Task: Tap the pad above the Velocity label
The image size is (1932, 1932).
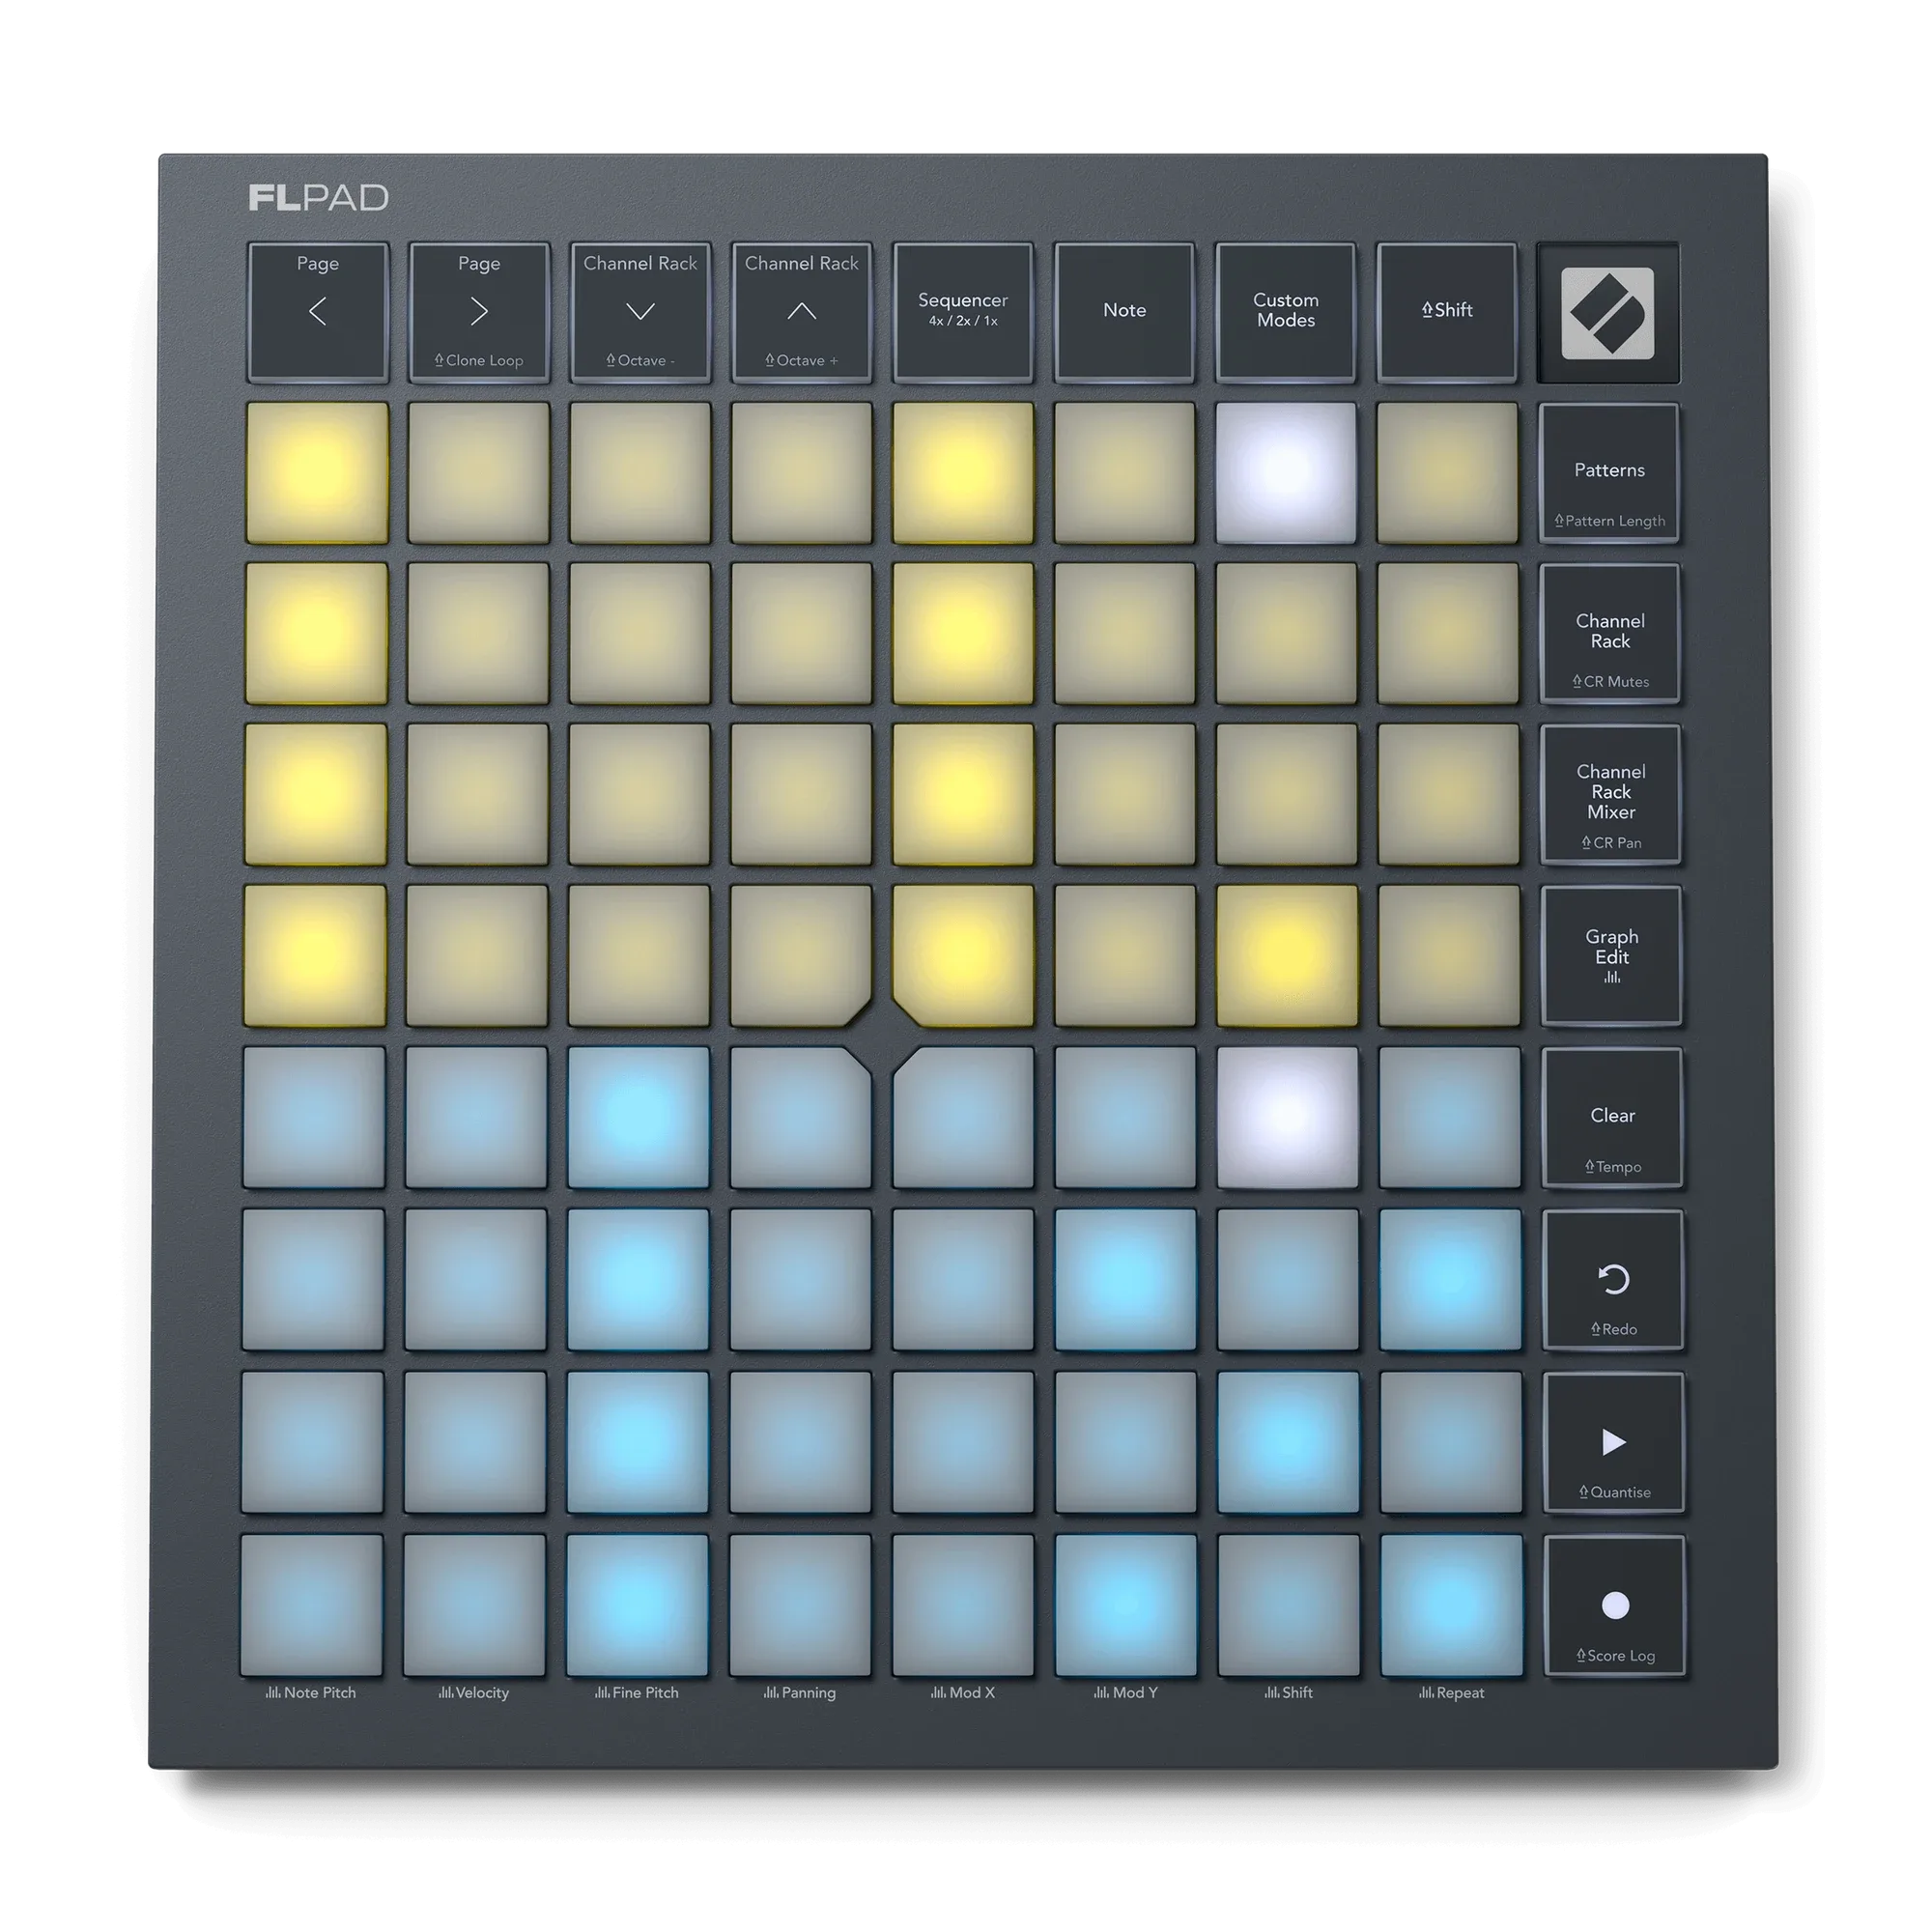Action: 475,1606
